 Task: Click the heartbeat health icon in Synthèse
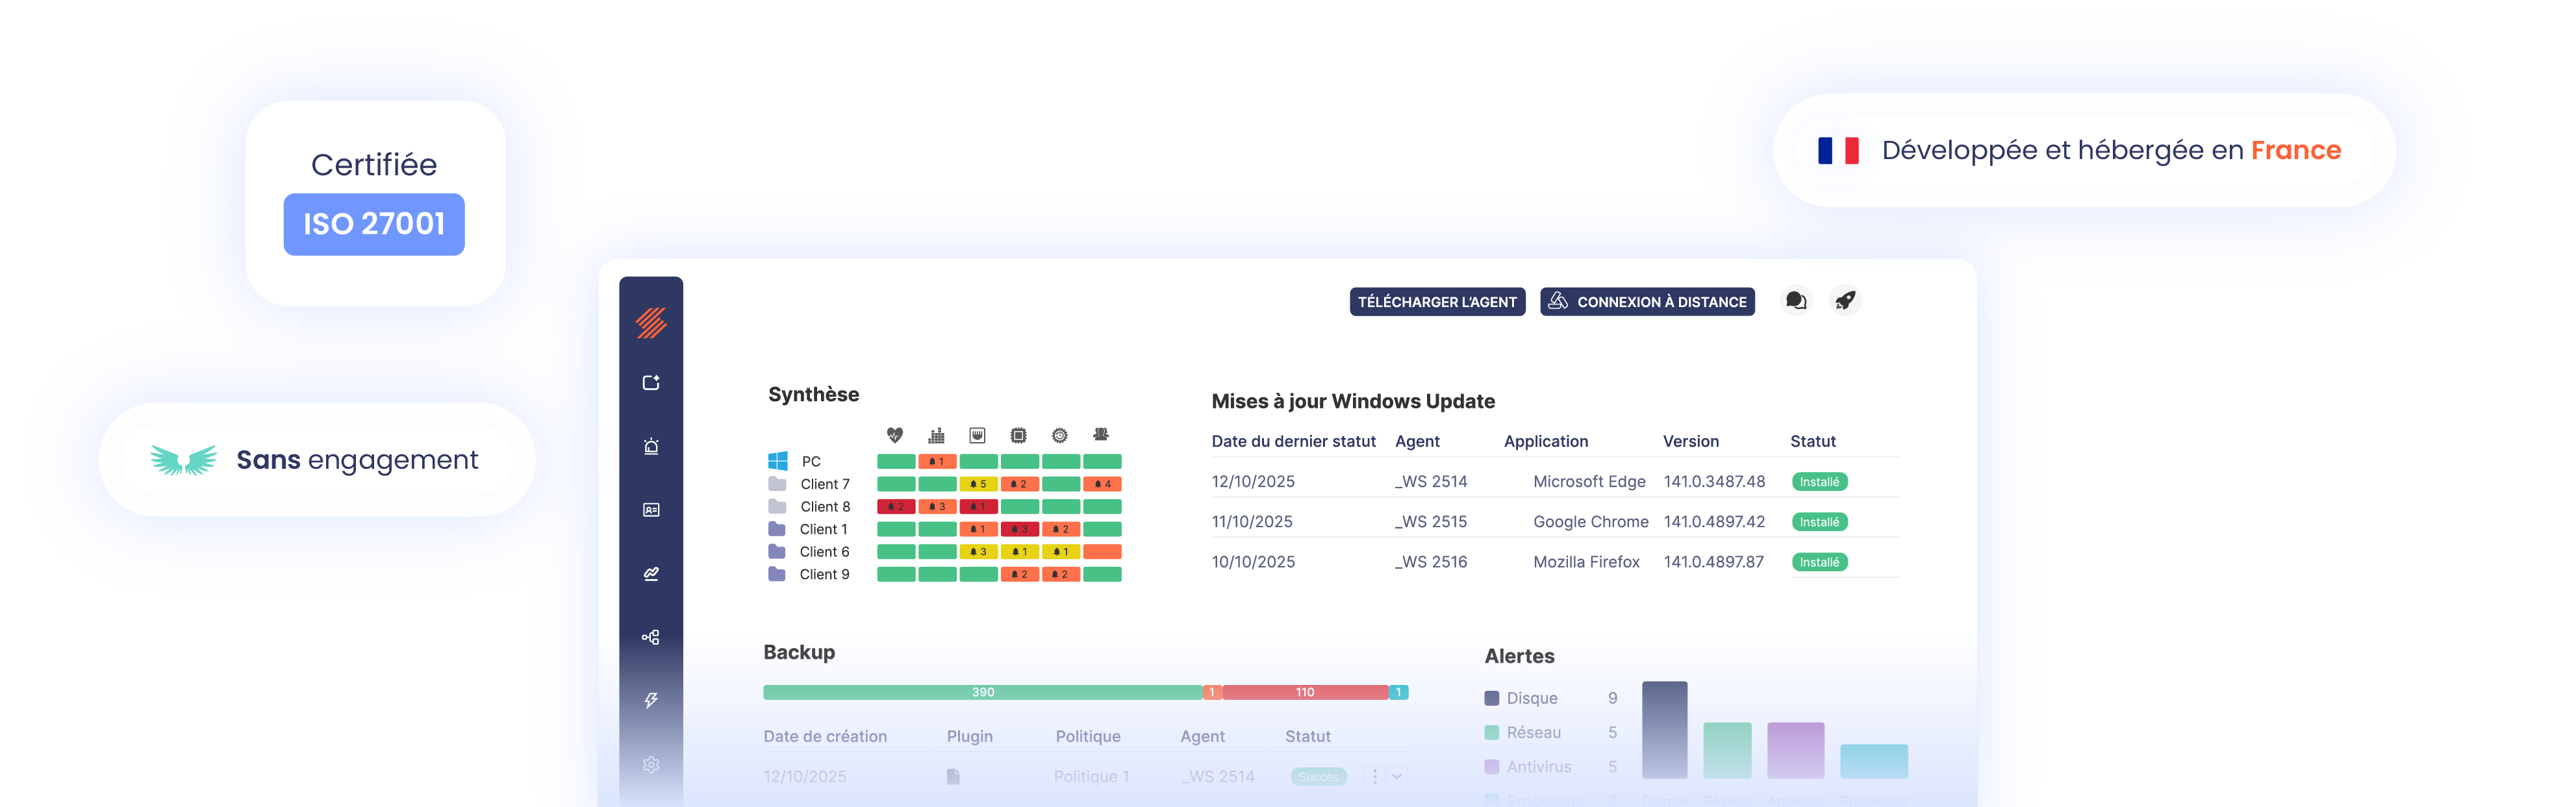click(895, 435)
